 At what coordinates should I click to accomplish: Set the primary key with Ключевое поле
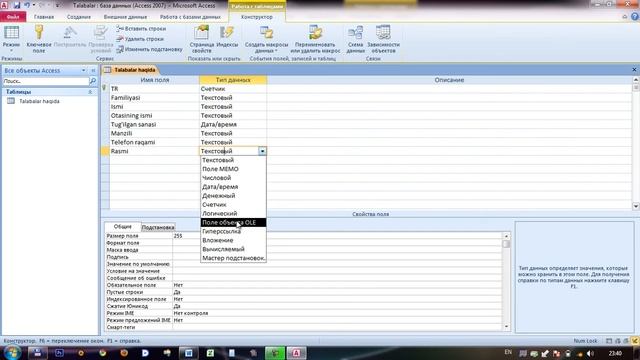coord(39,39)
